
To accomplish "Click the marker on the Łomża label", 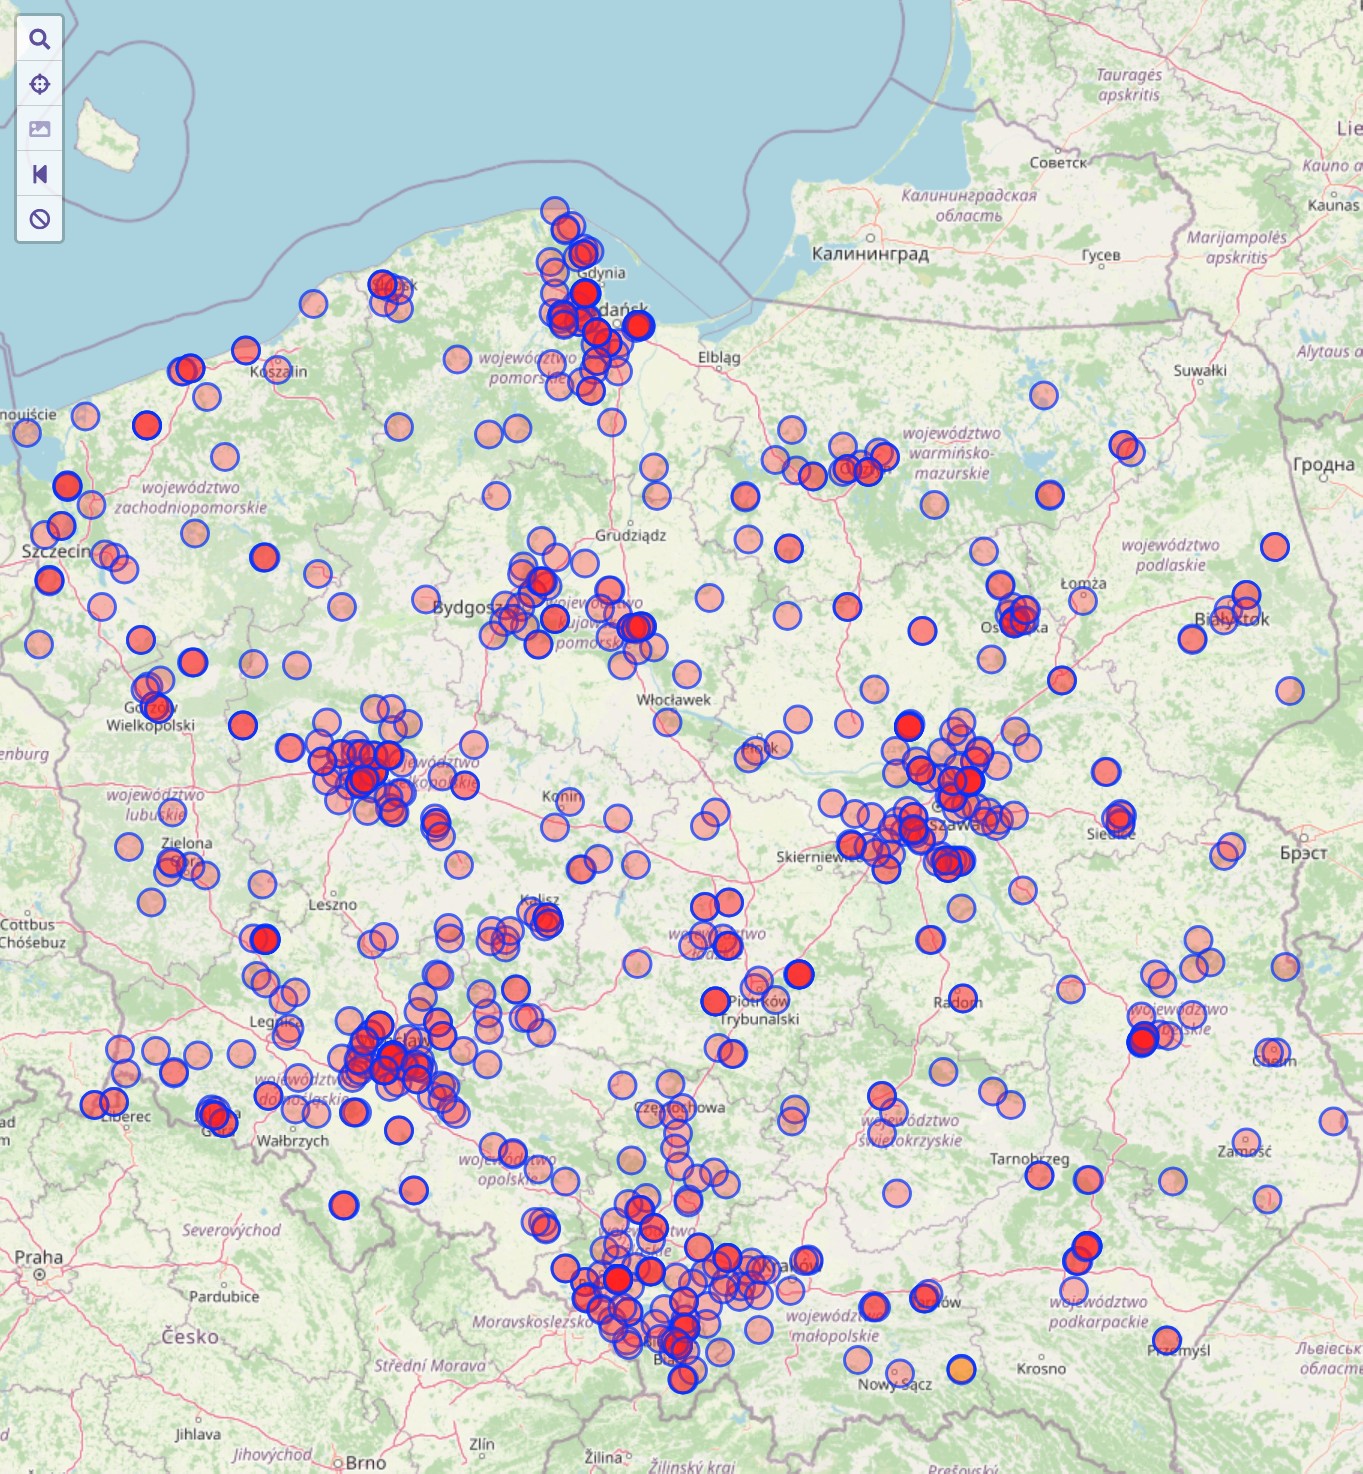I will 1083,600.
